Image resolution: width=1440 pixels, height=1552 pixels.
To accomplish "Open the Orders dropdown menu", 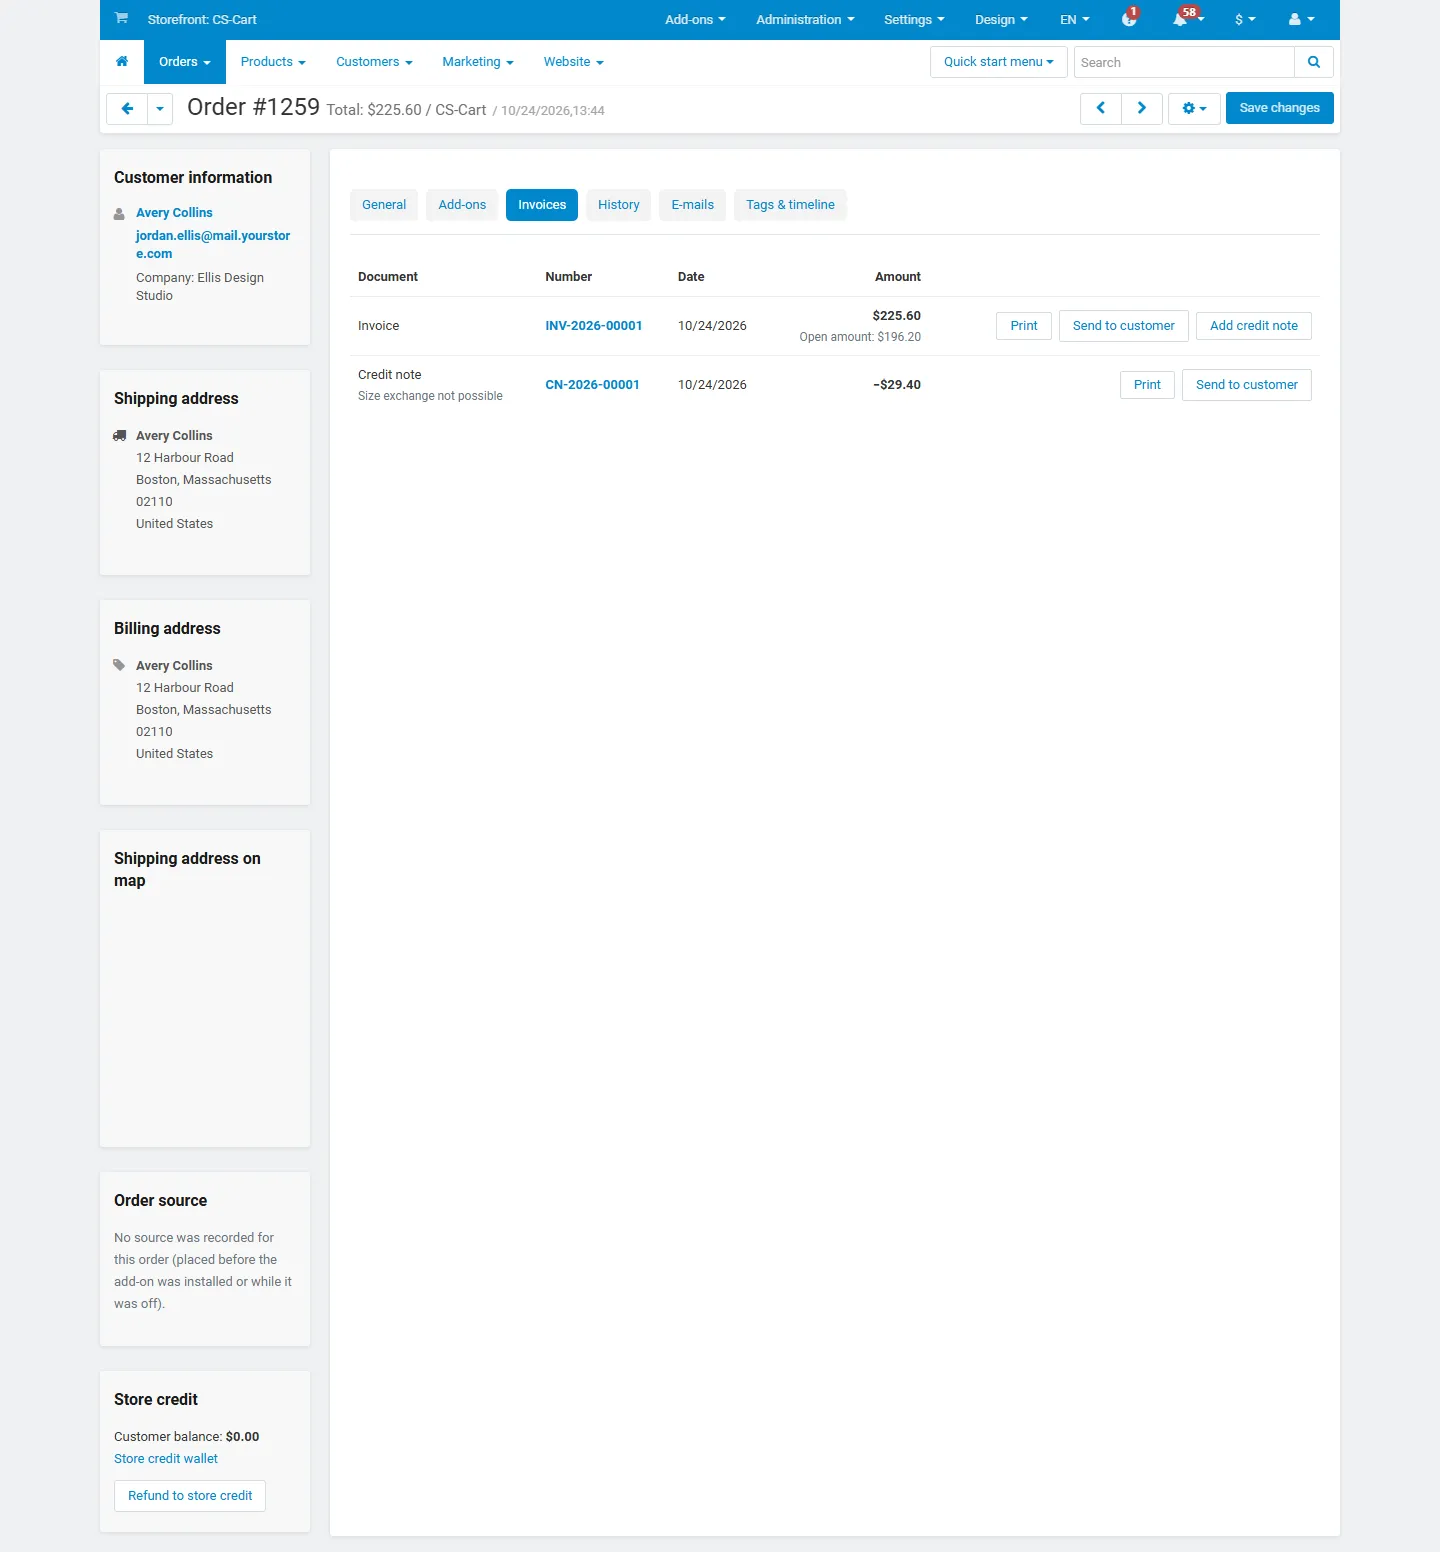I will [185, 62].
